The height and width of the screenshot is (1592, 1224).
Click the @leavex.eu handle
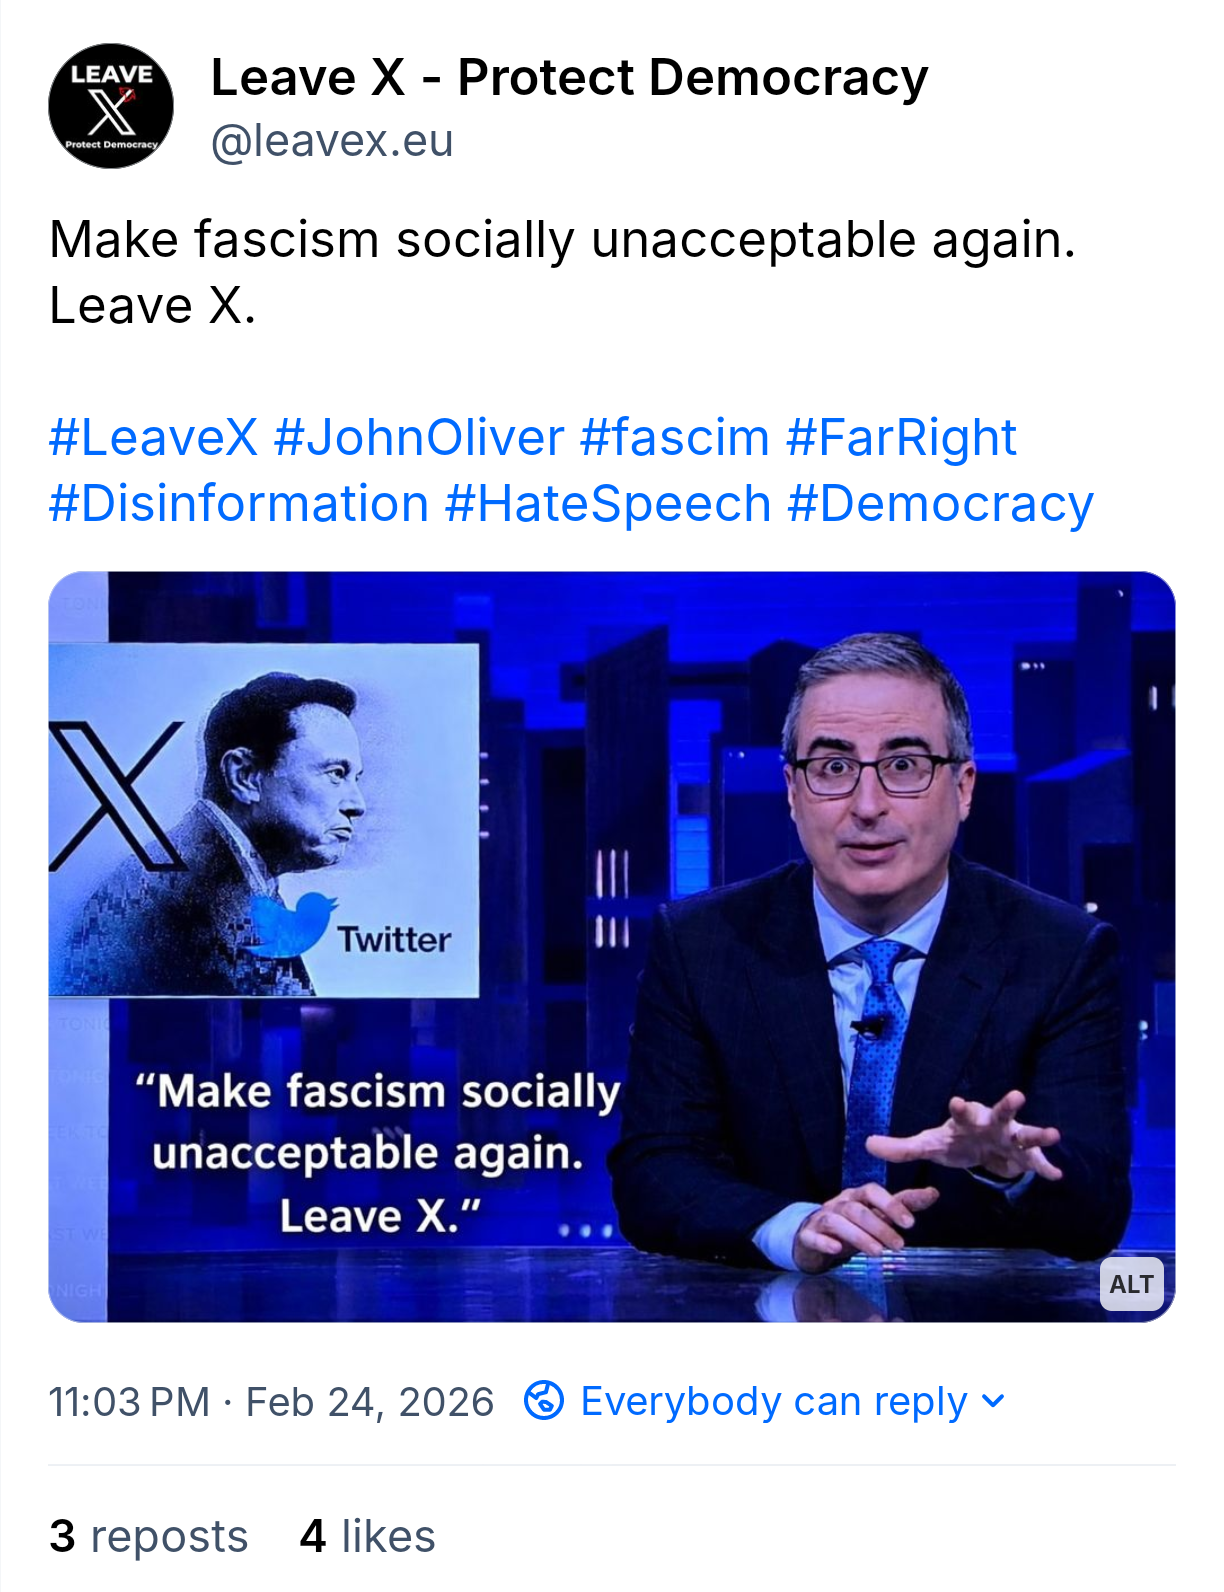click(x=332, y=141)
